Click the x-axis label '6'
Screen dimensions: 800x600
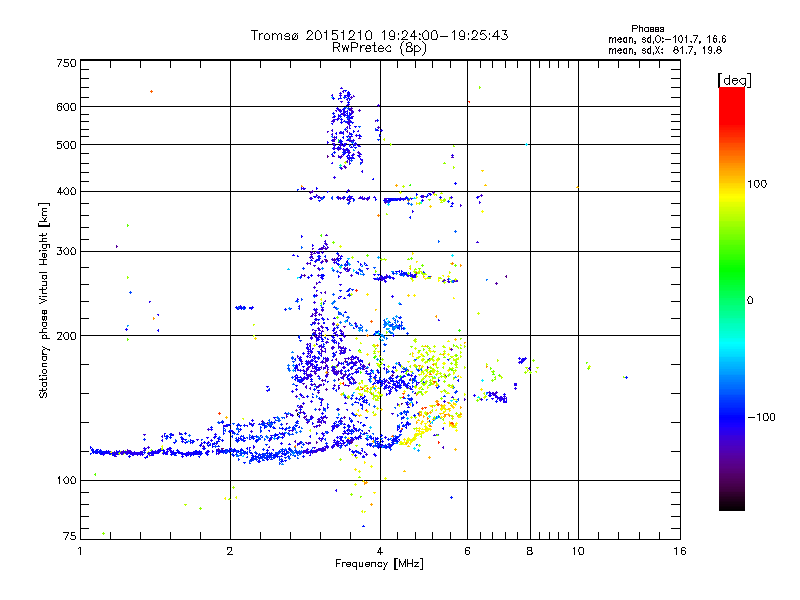467,551
